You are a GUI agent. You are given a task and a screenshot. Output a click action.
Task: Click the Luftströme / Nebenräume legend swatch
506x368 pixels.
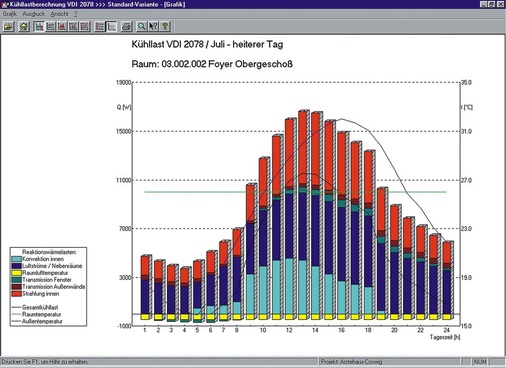pyautogui.click(x=17, y=266)
